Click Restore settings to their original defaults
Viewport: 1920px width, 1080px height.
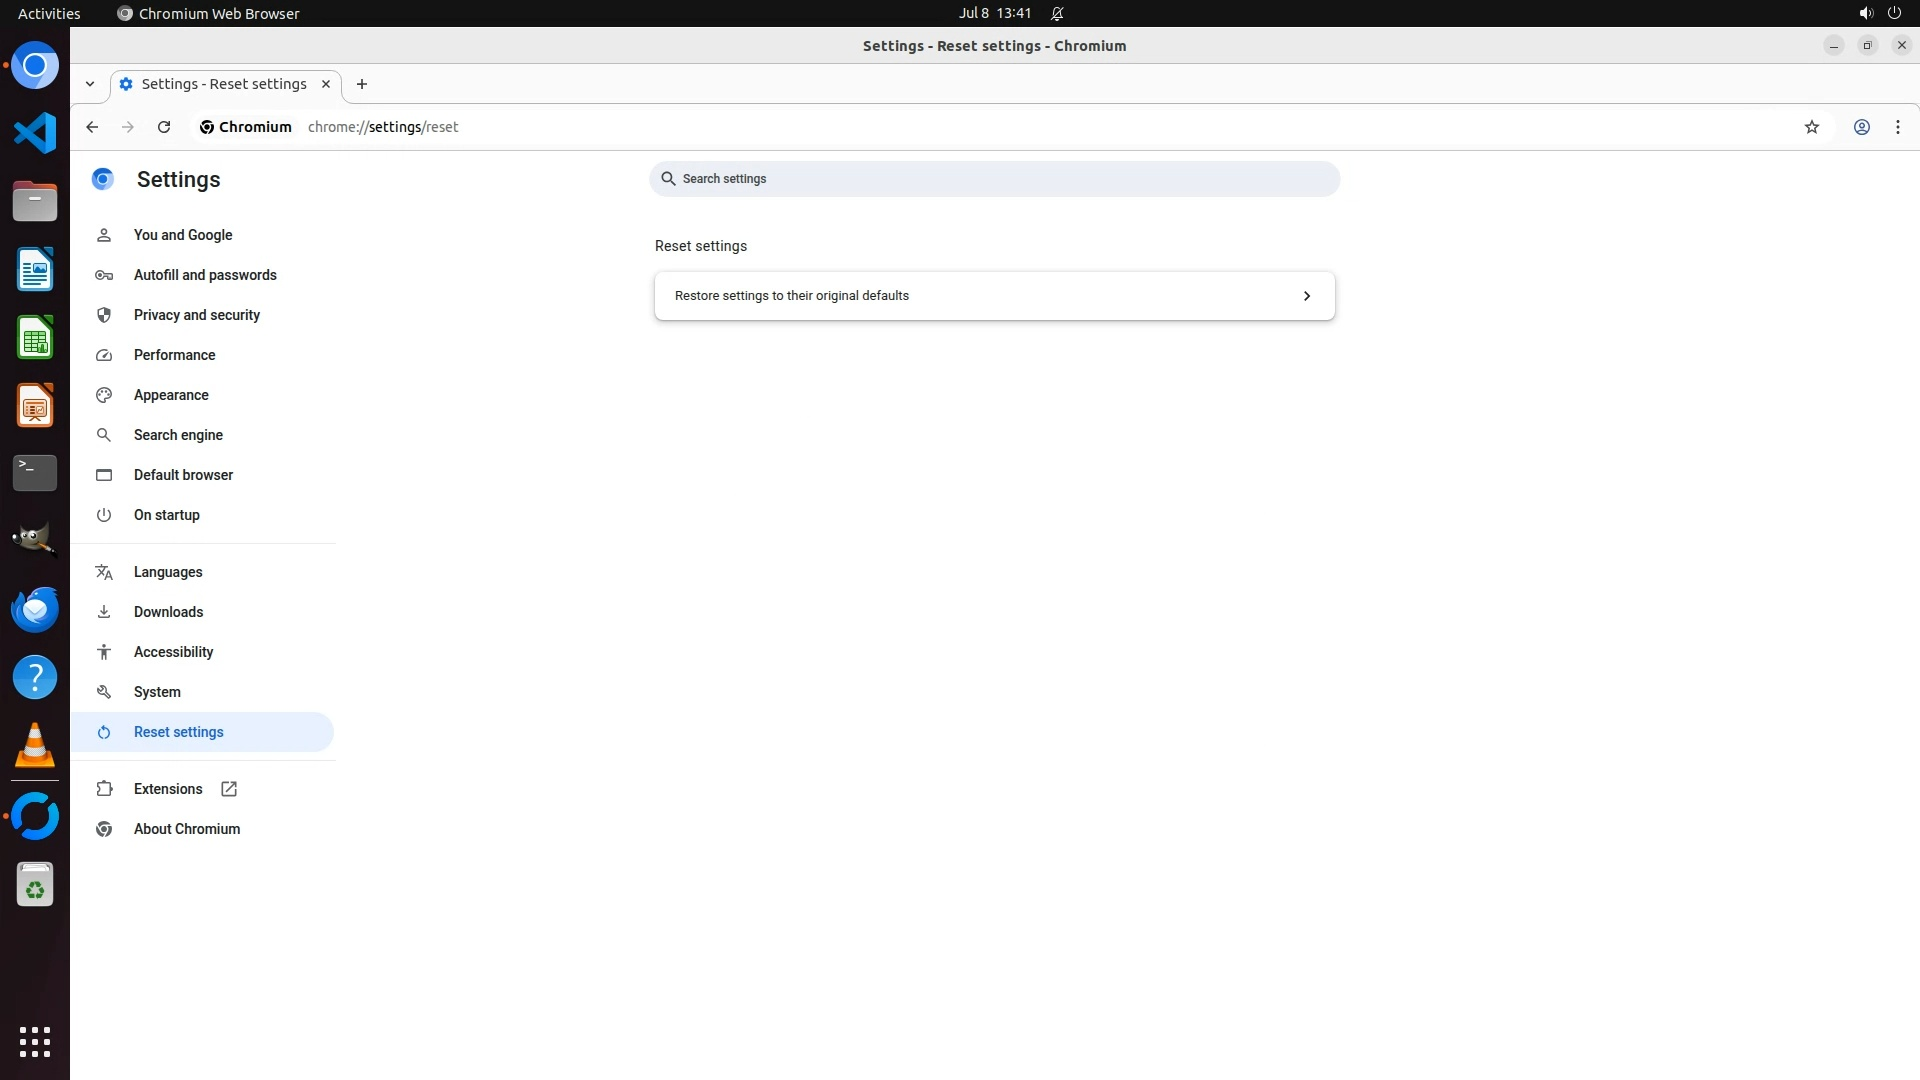click(792, 296)
